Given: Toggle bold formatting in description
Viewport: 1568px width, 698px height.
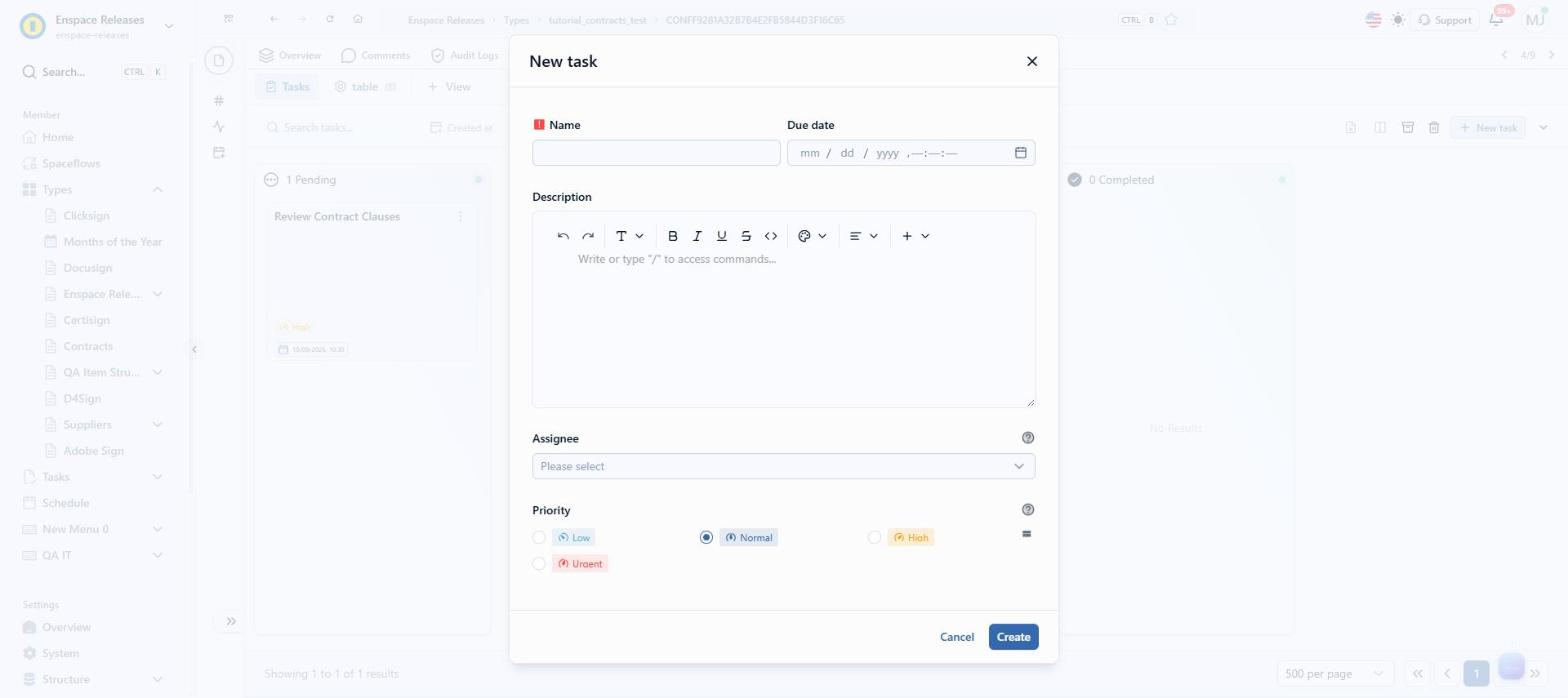Looking at the screenshot, I should click(673, 236).
